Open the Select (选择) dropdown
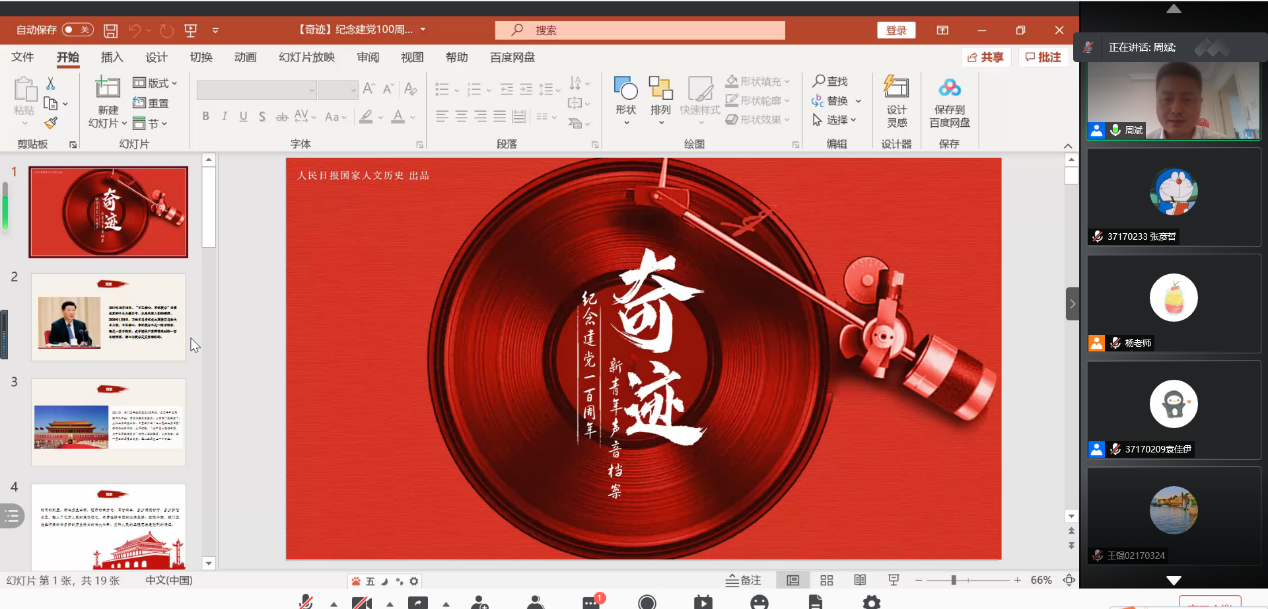This screenshot has height=609, width=1268. click(x=836, y=120)
